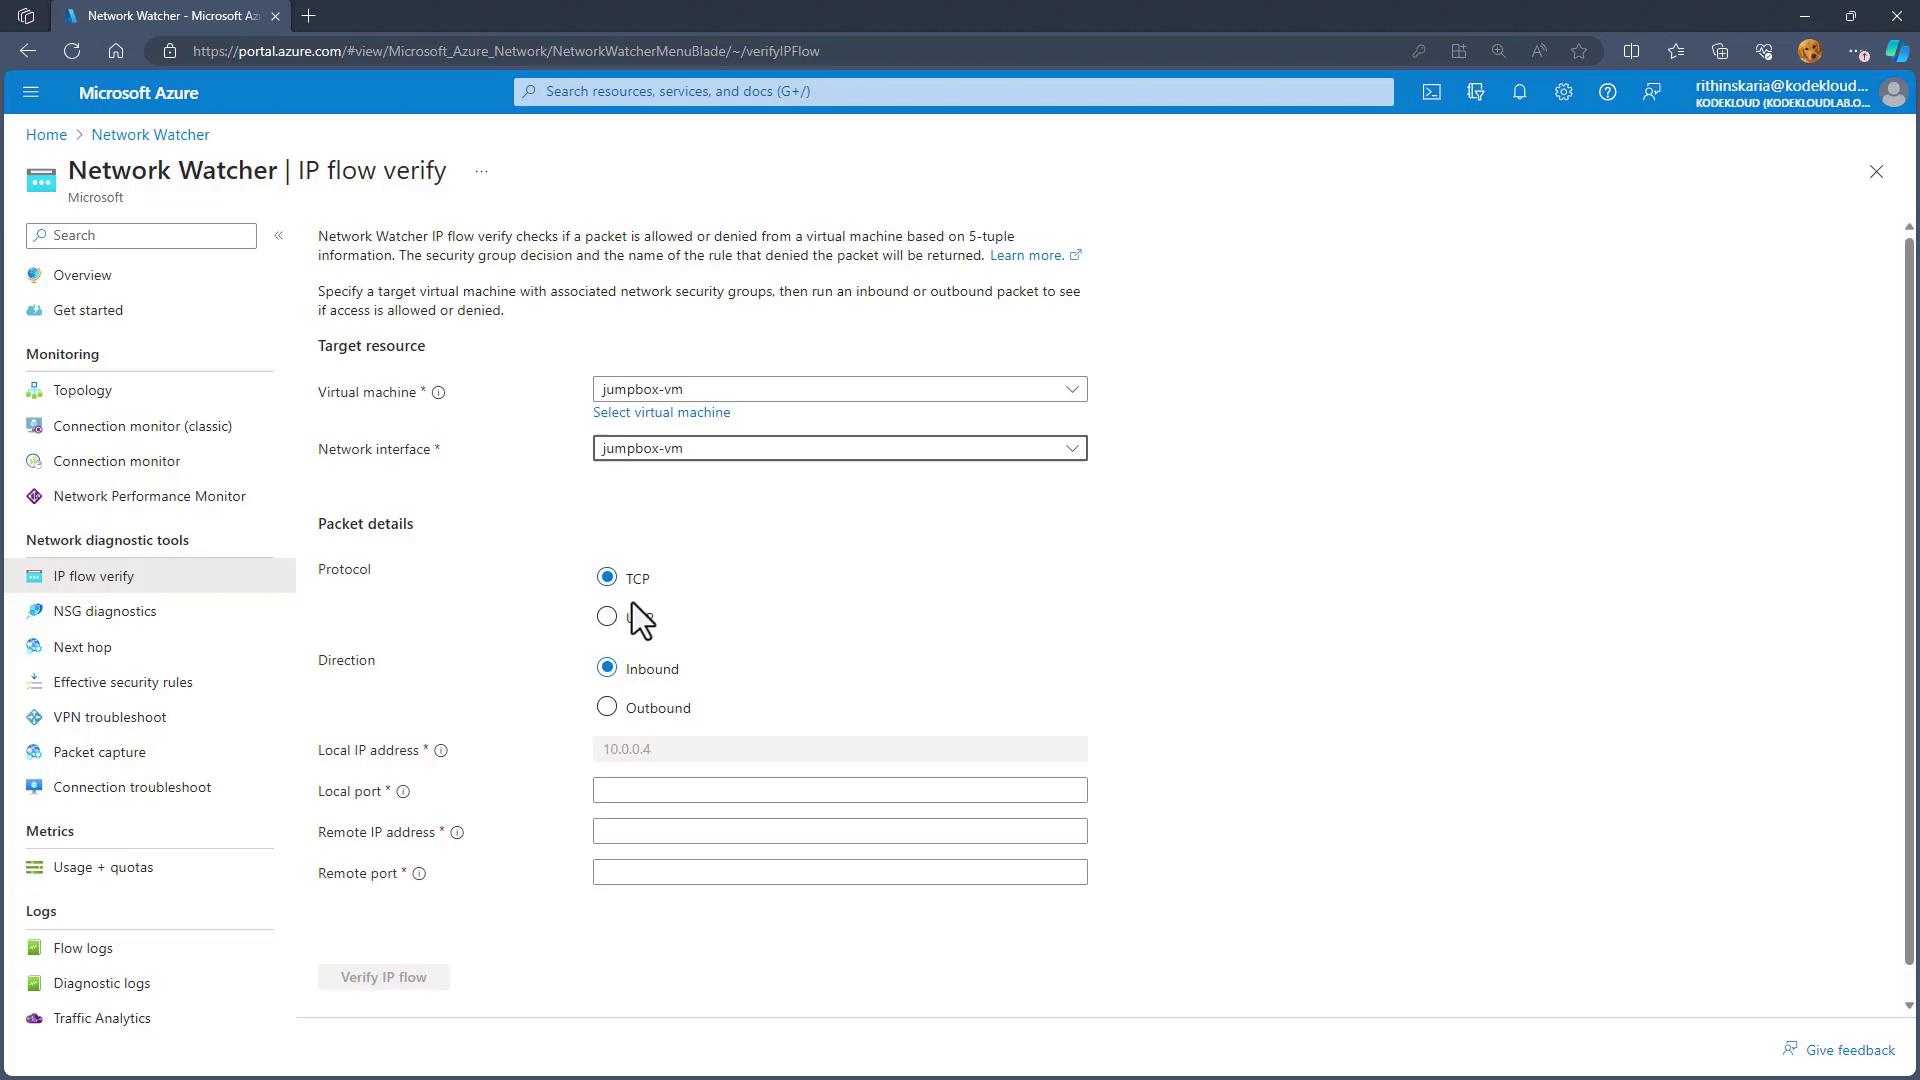Screen dimensions: 1920x1080
Task: Click info icon next to Virtual machine
Action: point(438,393)
